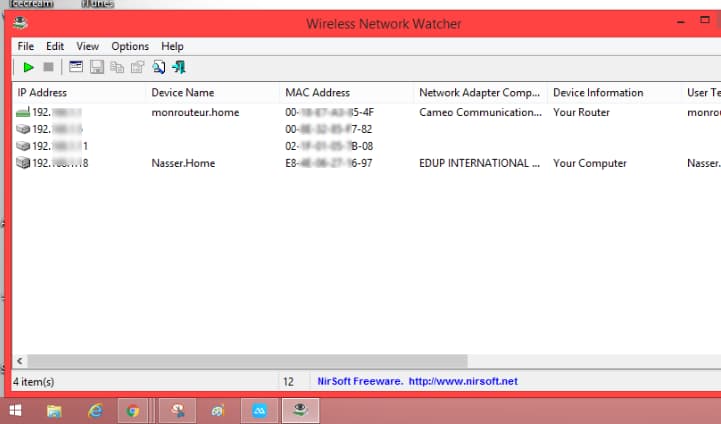Image resolution: width=721 pixels, height=424 pixels.
Task: Start scanning with the green play icon
Action: [x=28, y=67]
